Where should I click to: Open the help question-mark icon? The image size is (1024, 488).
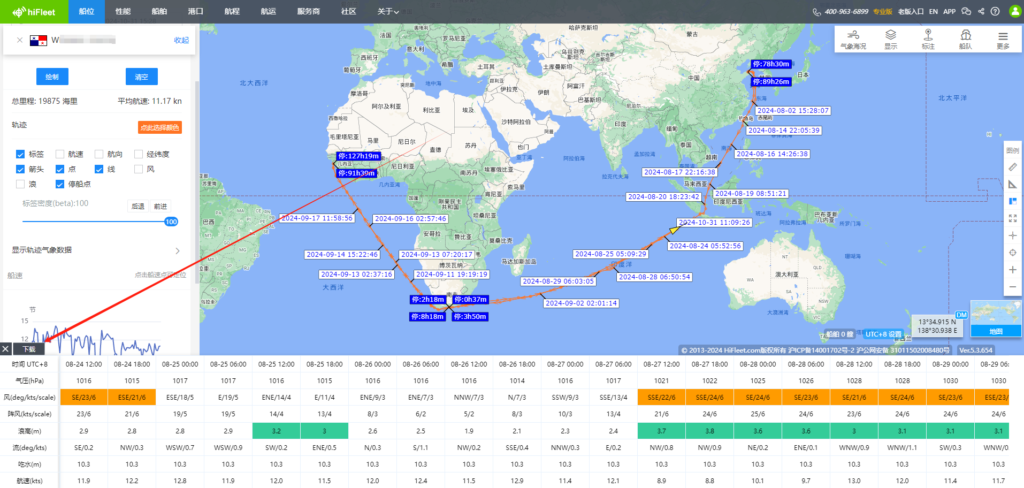point(995,11)
